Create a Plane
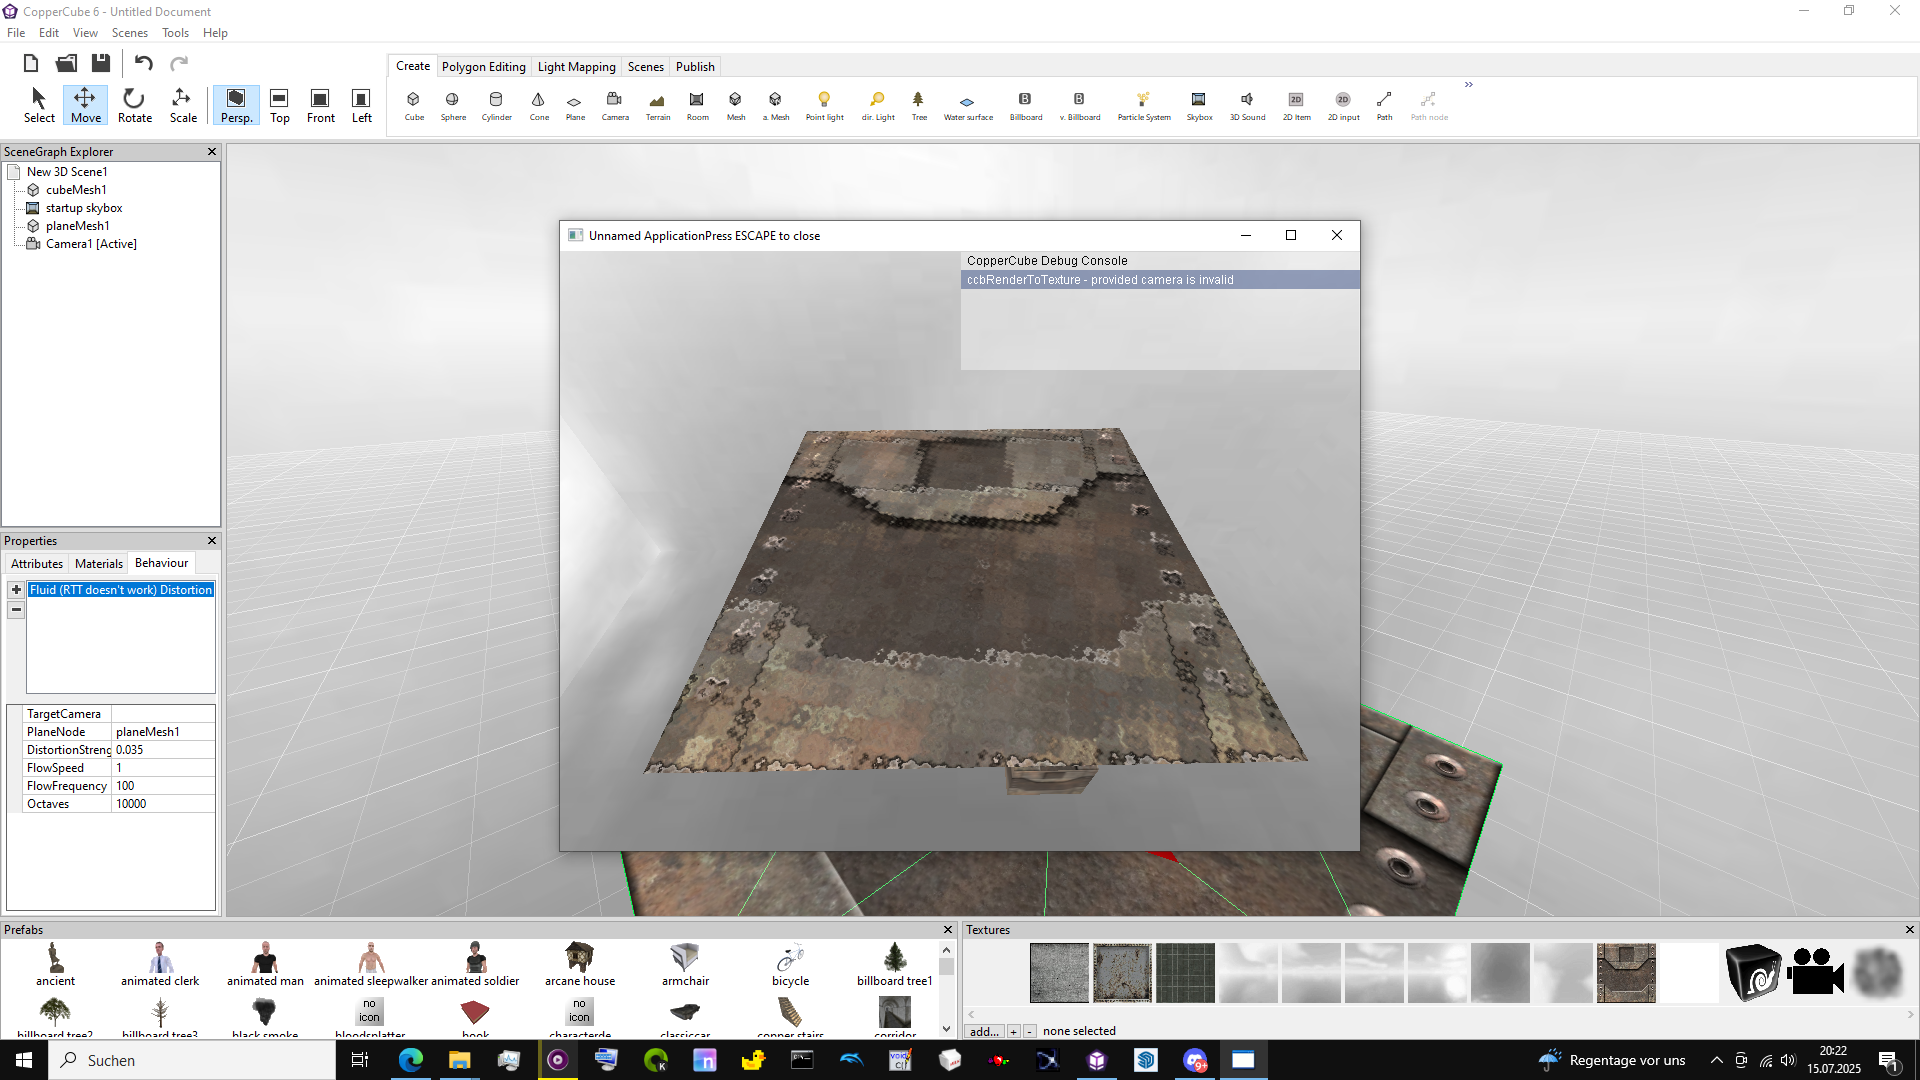This screenshot has width=1920, height=1080. 575,105
